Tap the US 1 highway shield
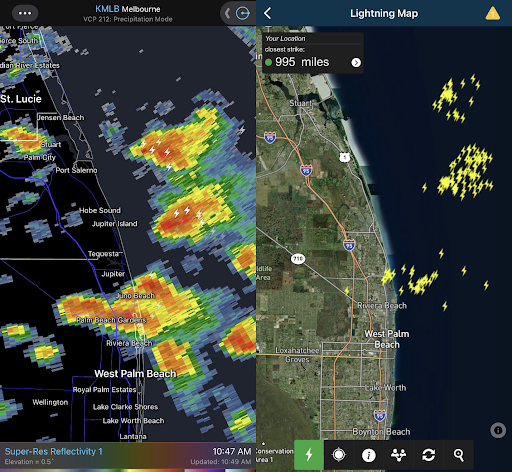The image size is (512, 472). click(x=345, y=157)
